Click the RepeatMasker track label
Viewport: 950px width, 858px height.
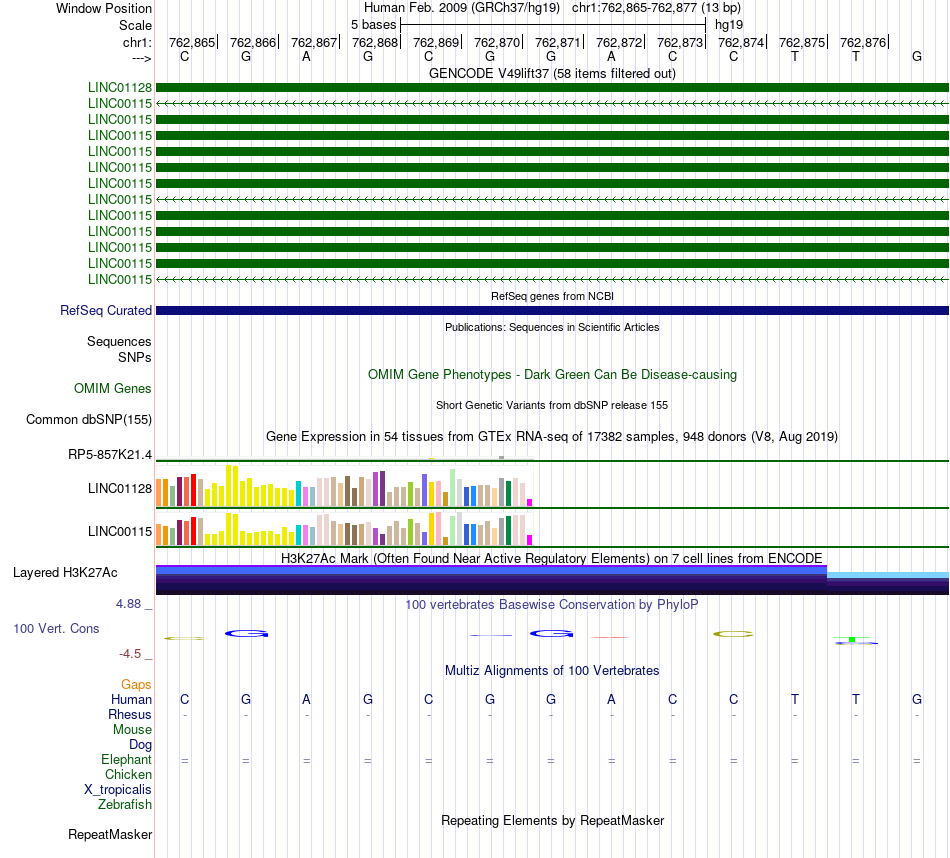click(x=110, y=834)
